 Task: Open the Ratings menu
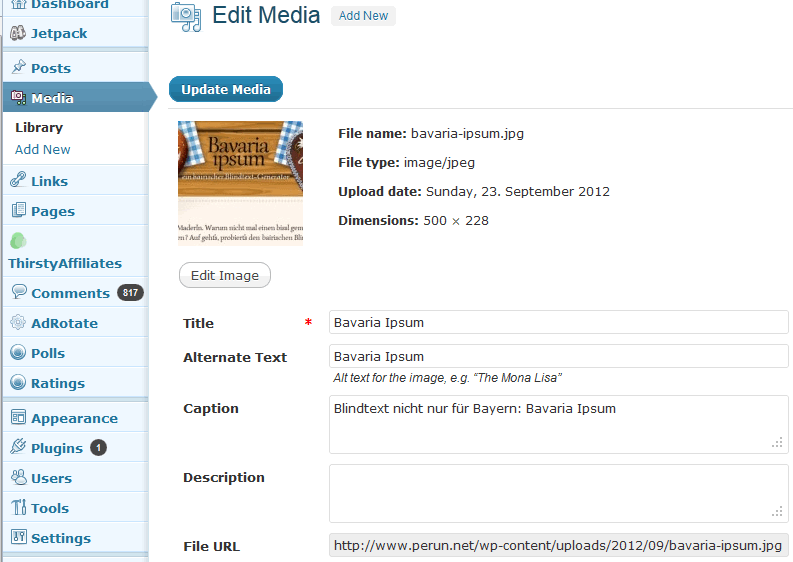pos(58,383)
